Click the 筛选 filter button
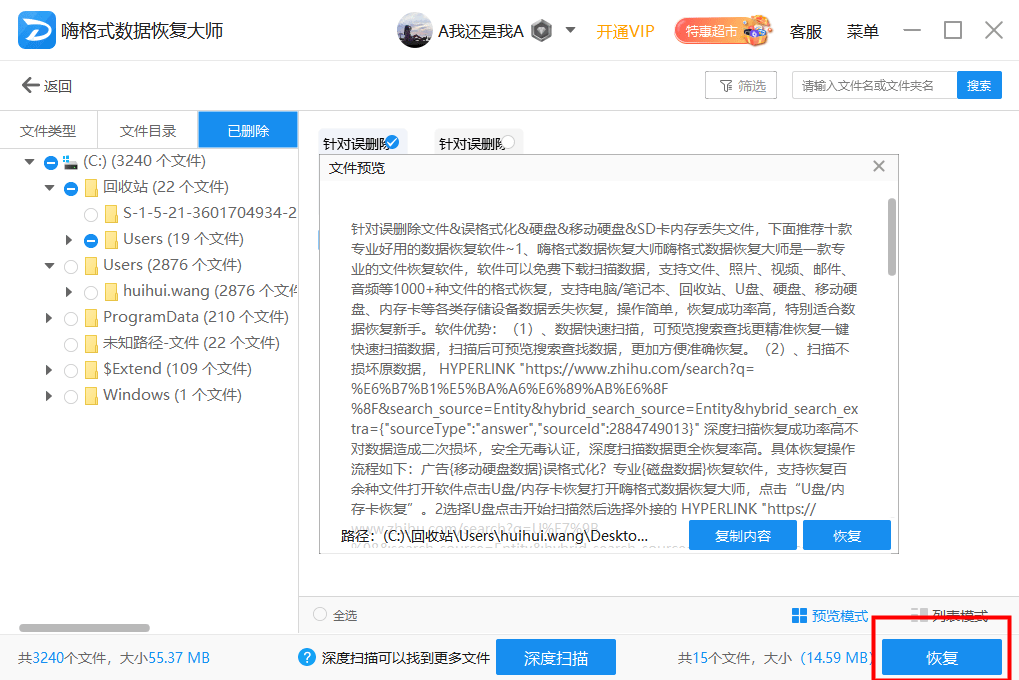The image size is (1019, 680). pos(741,86)
